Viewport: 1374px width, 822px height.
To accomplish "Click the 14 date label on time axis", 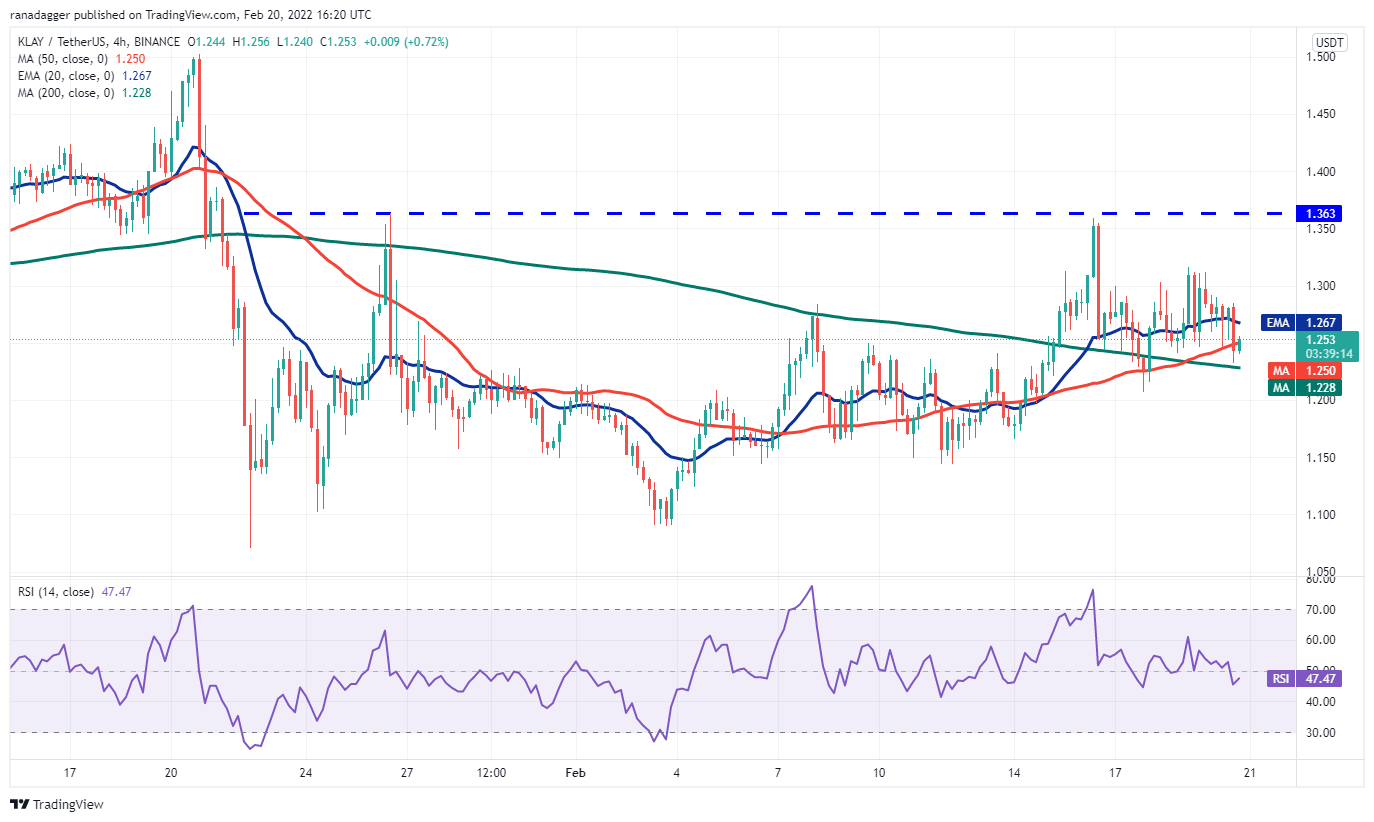I will click(1014, 773).
